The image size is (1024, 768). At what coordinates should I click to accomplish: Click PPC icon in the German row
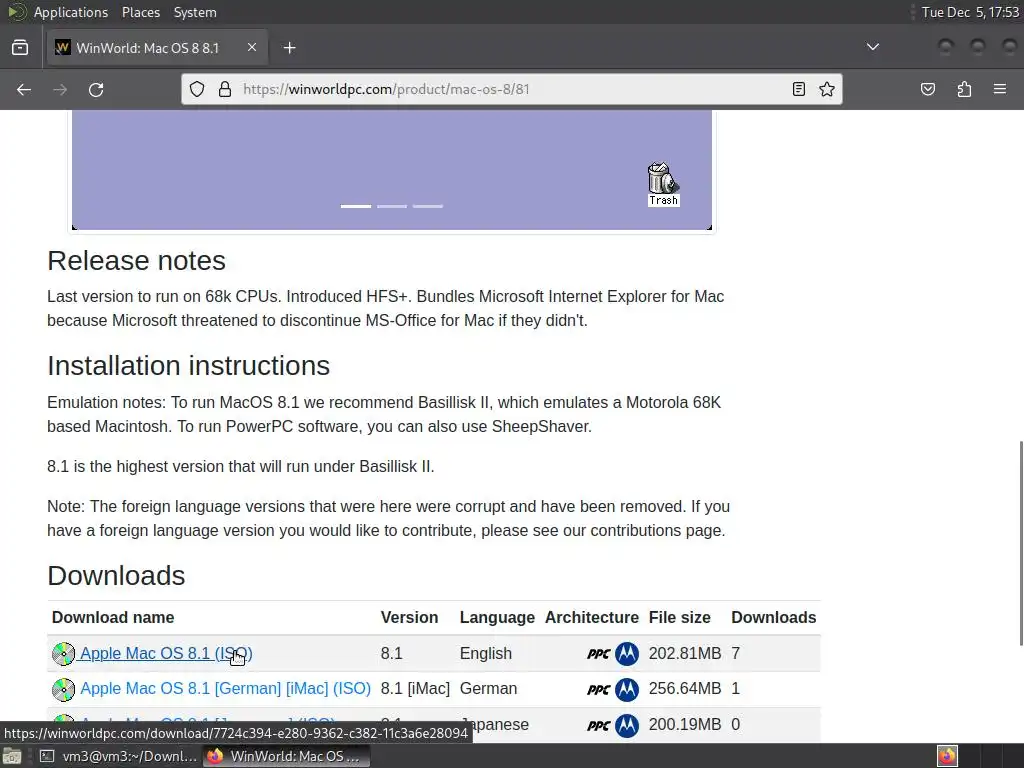(x=598, y=690)
